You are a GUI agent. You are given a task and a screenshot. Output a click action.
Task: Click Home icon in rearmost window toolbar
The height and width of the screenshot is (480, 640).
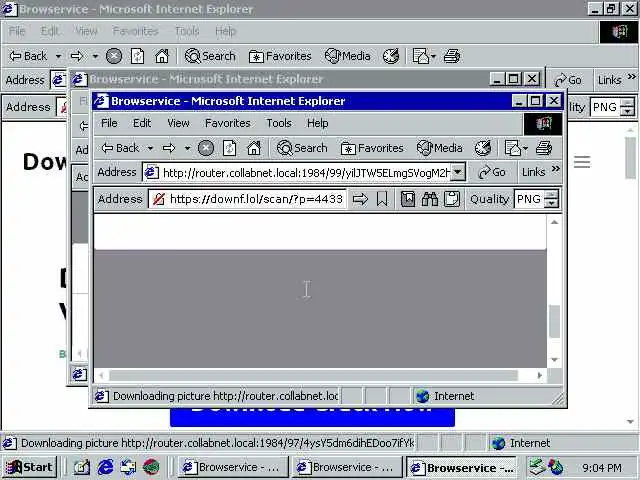[162, 56]
